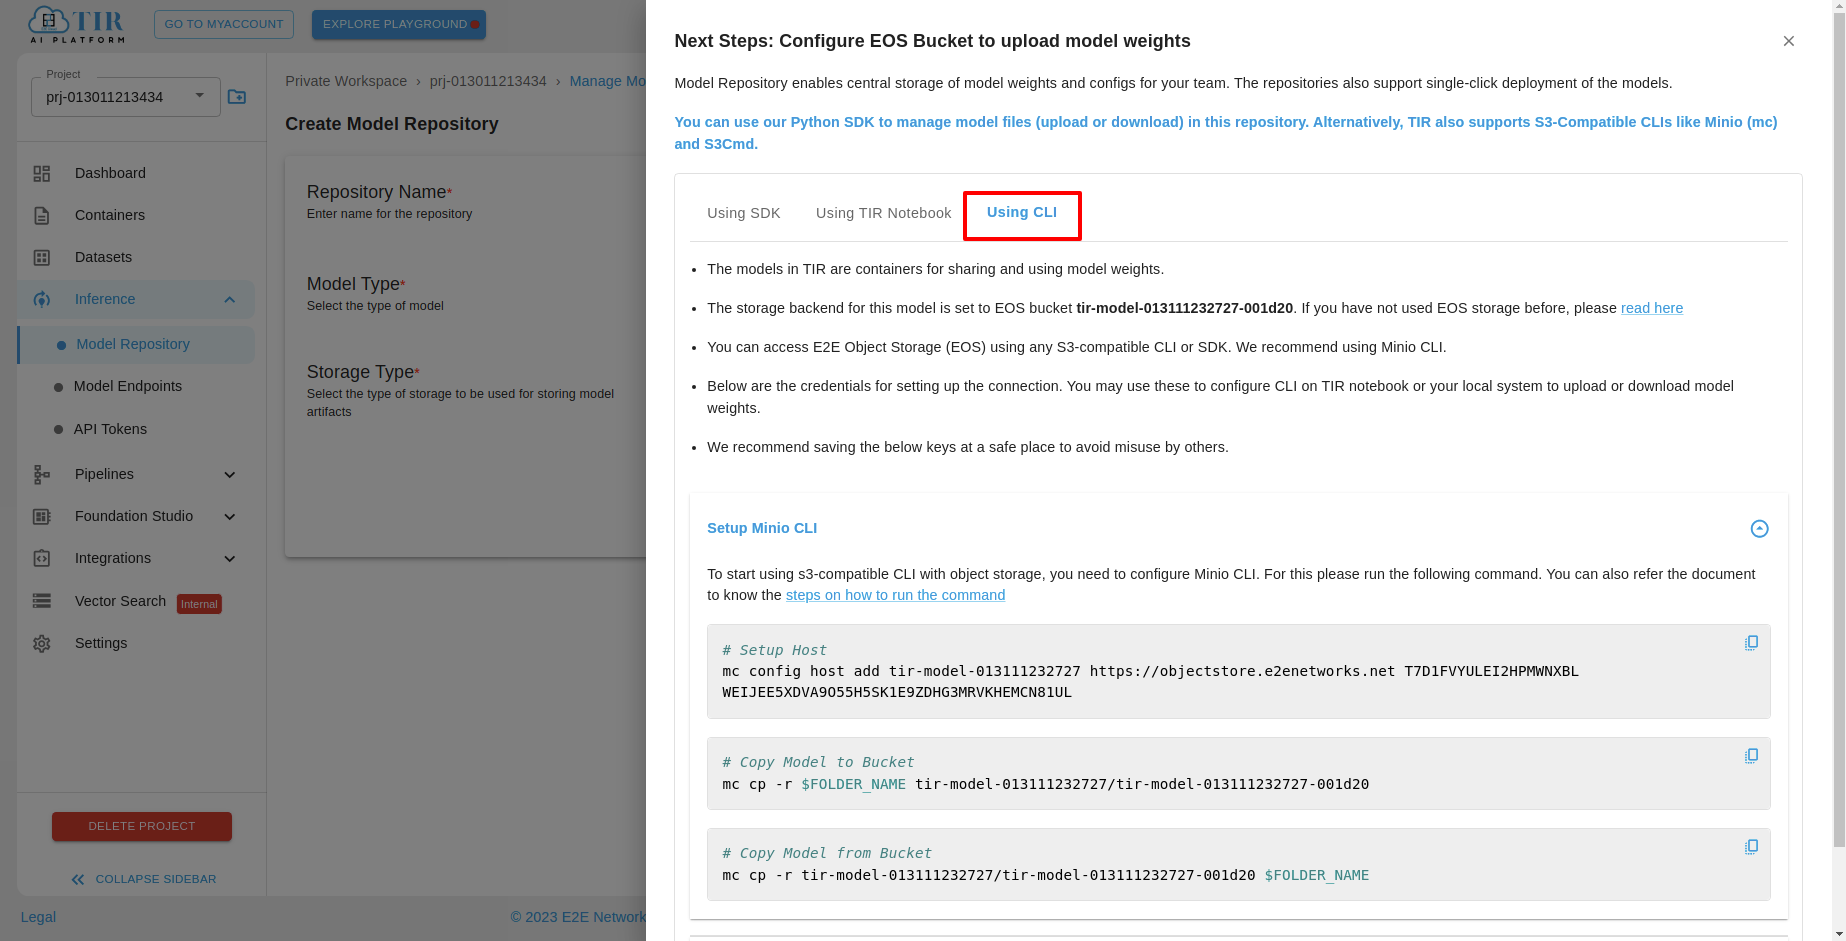Click the Legal footer link

coord(38,917)
